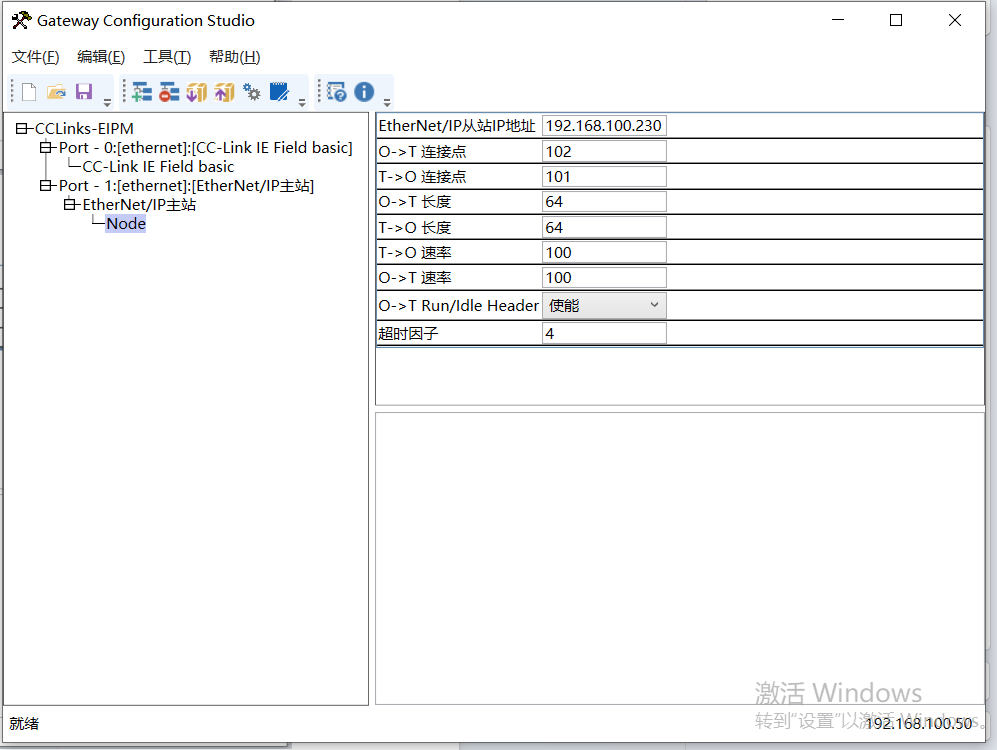Delete node with red minus icon
Image resolution: width=997 pixels, height=750 pixels.
click(169, 92)
